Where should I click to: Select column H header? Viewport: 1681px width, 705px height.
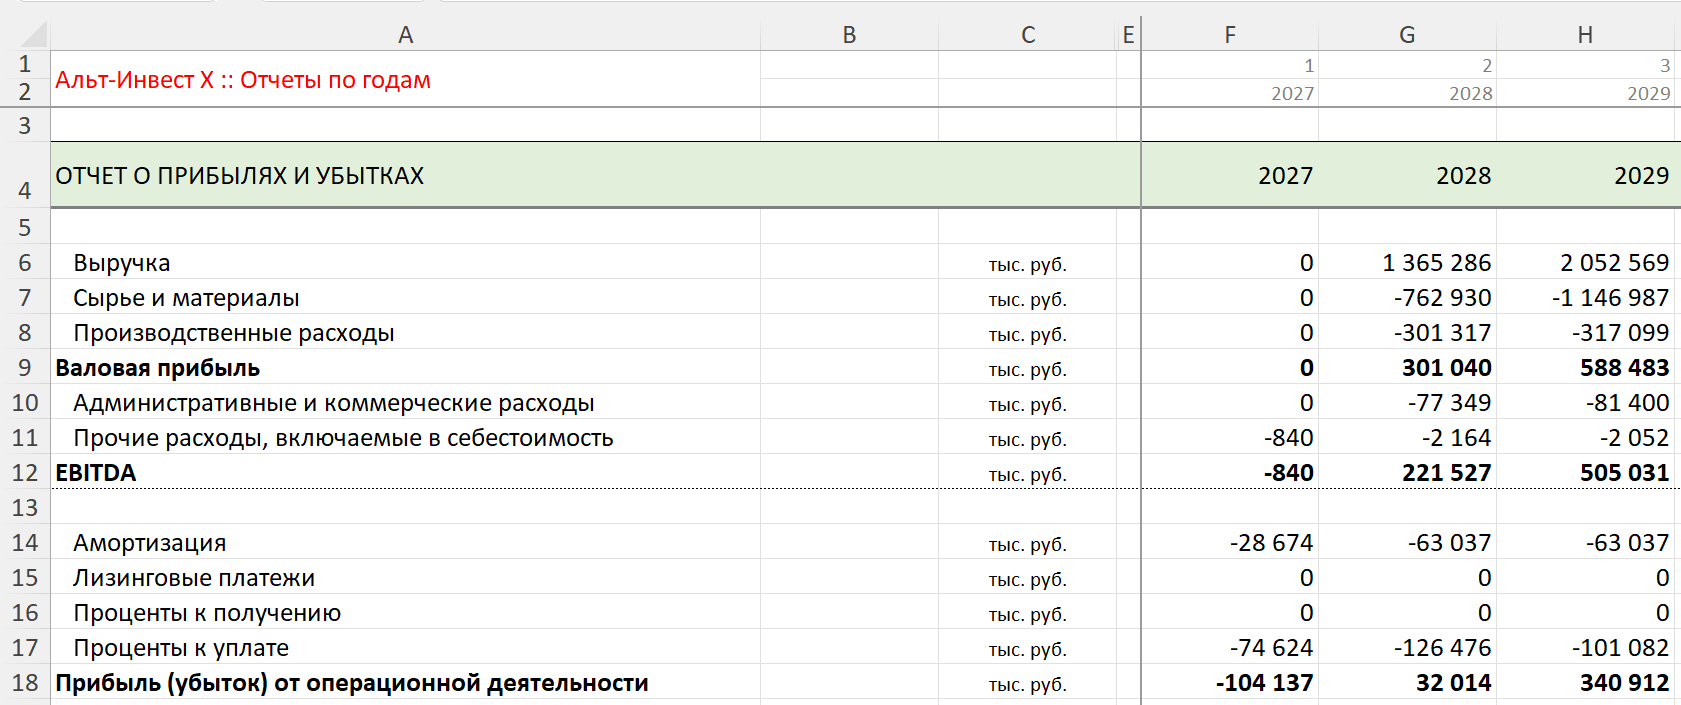[x=1585, y=35]
